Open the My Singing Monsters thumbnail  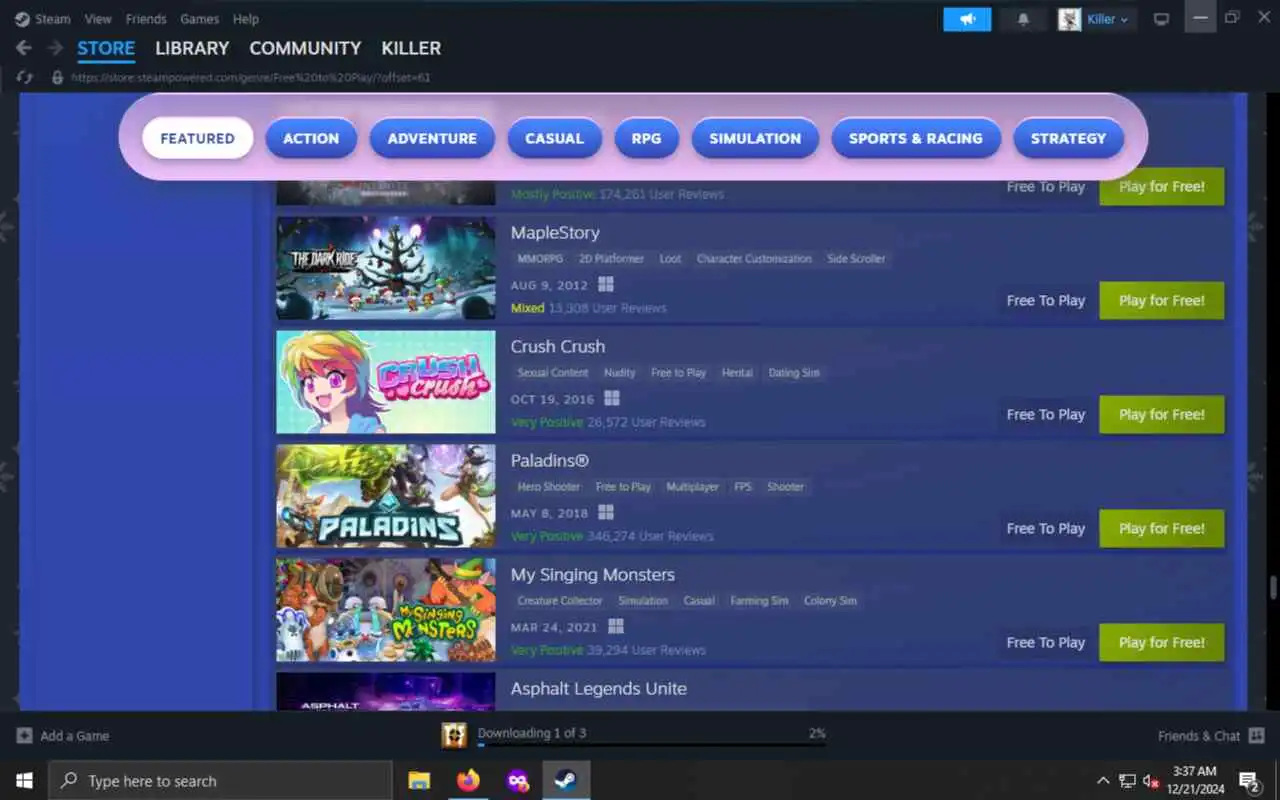tap(386, 610)
